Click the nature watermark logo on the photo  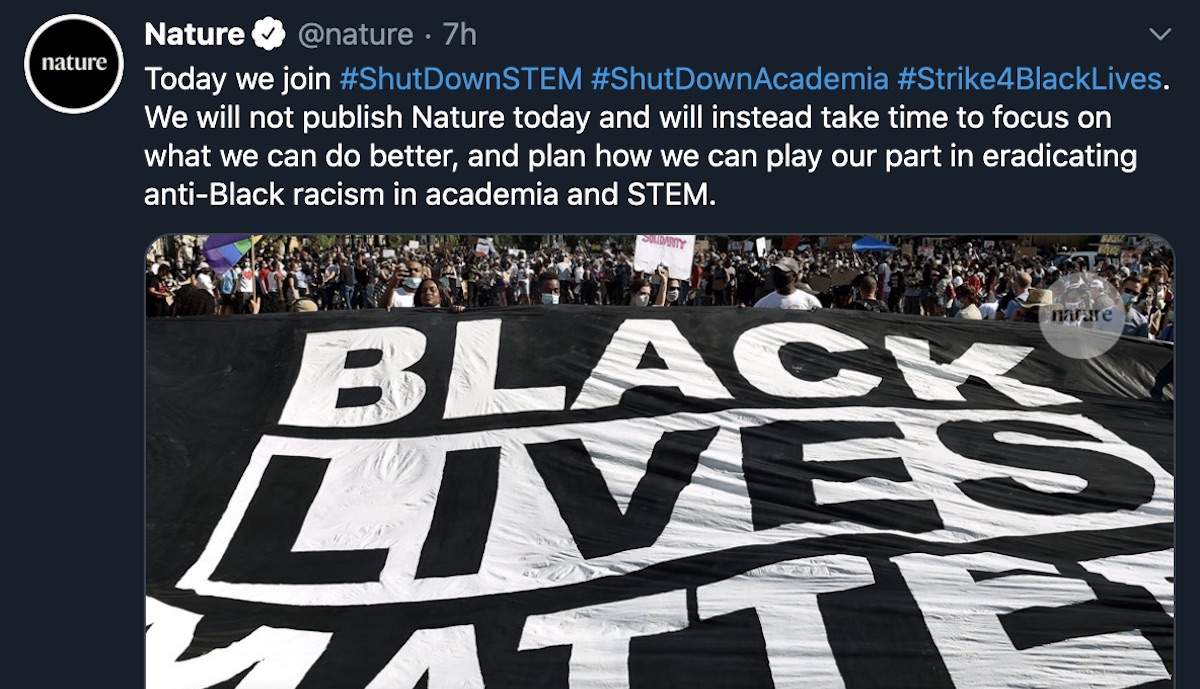click(1082, 316)
